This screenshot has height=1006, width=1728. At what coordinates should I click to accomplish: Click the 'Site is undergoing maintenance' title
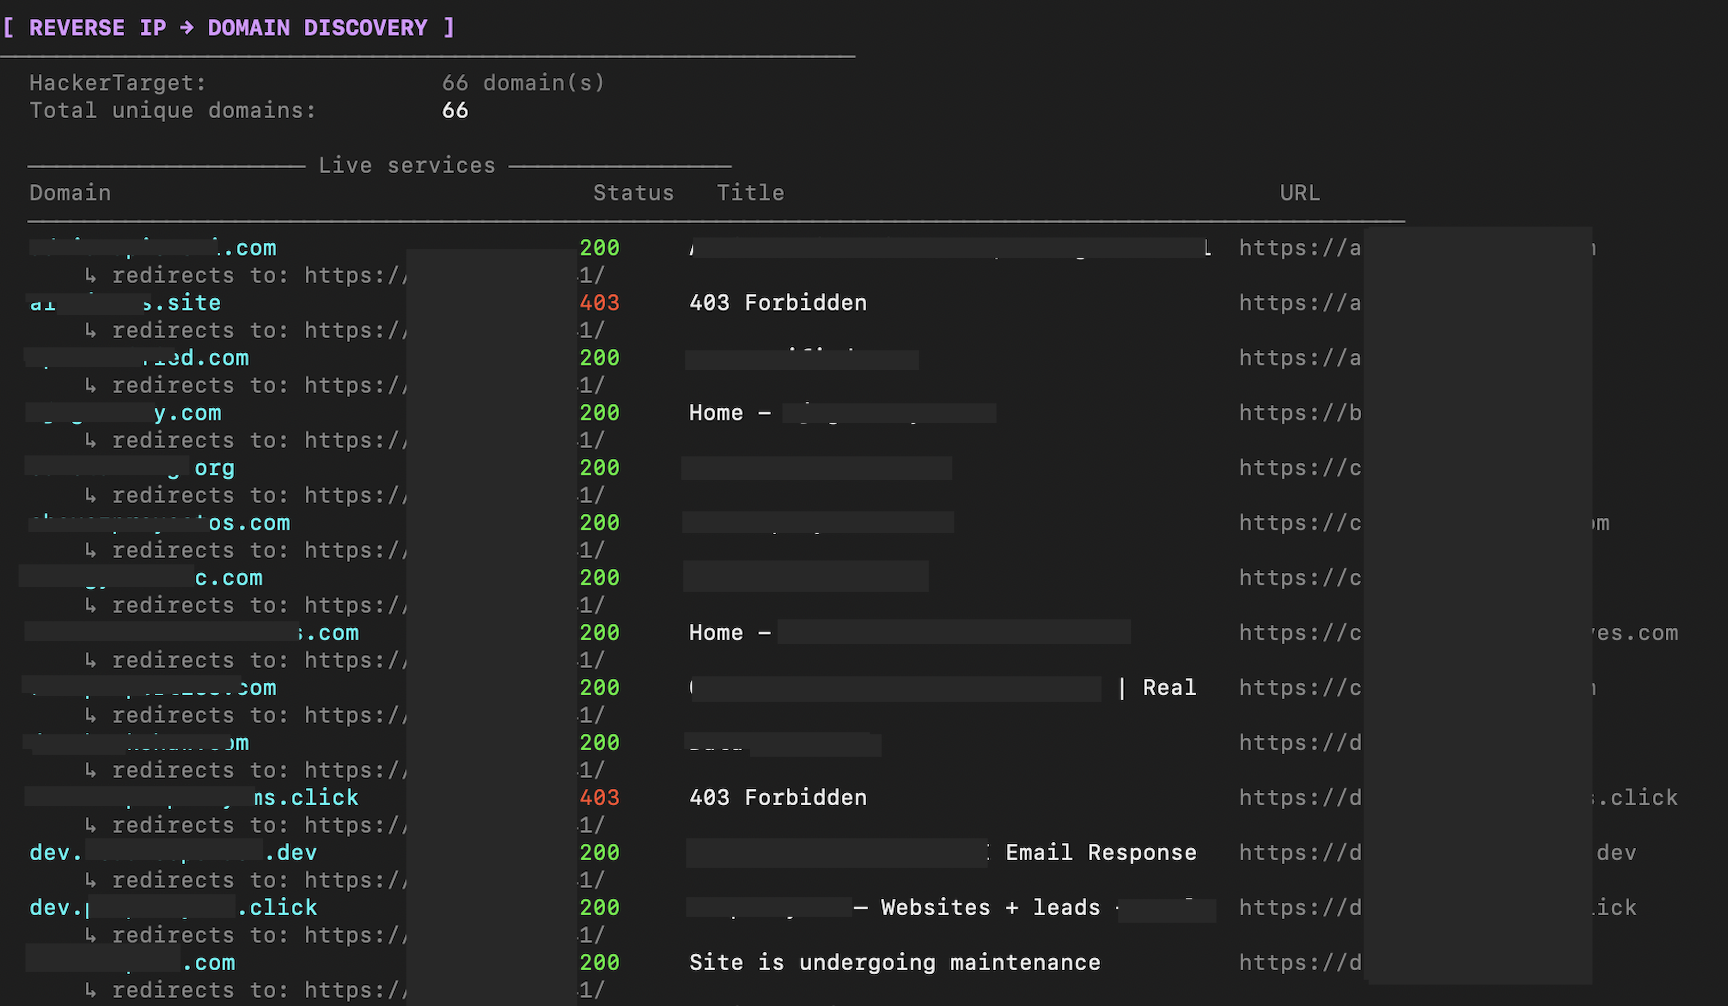pyautogui.click(x=894, y=963)
